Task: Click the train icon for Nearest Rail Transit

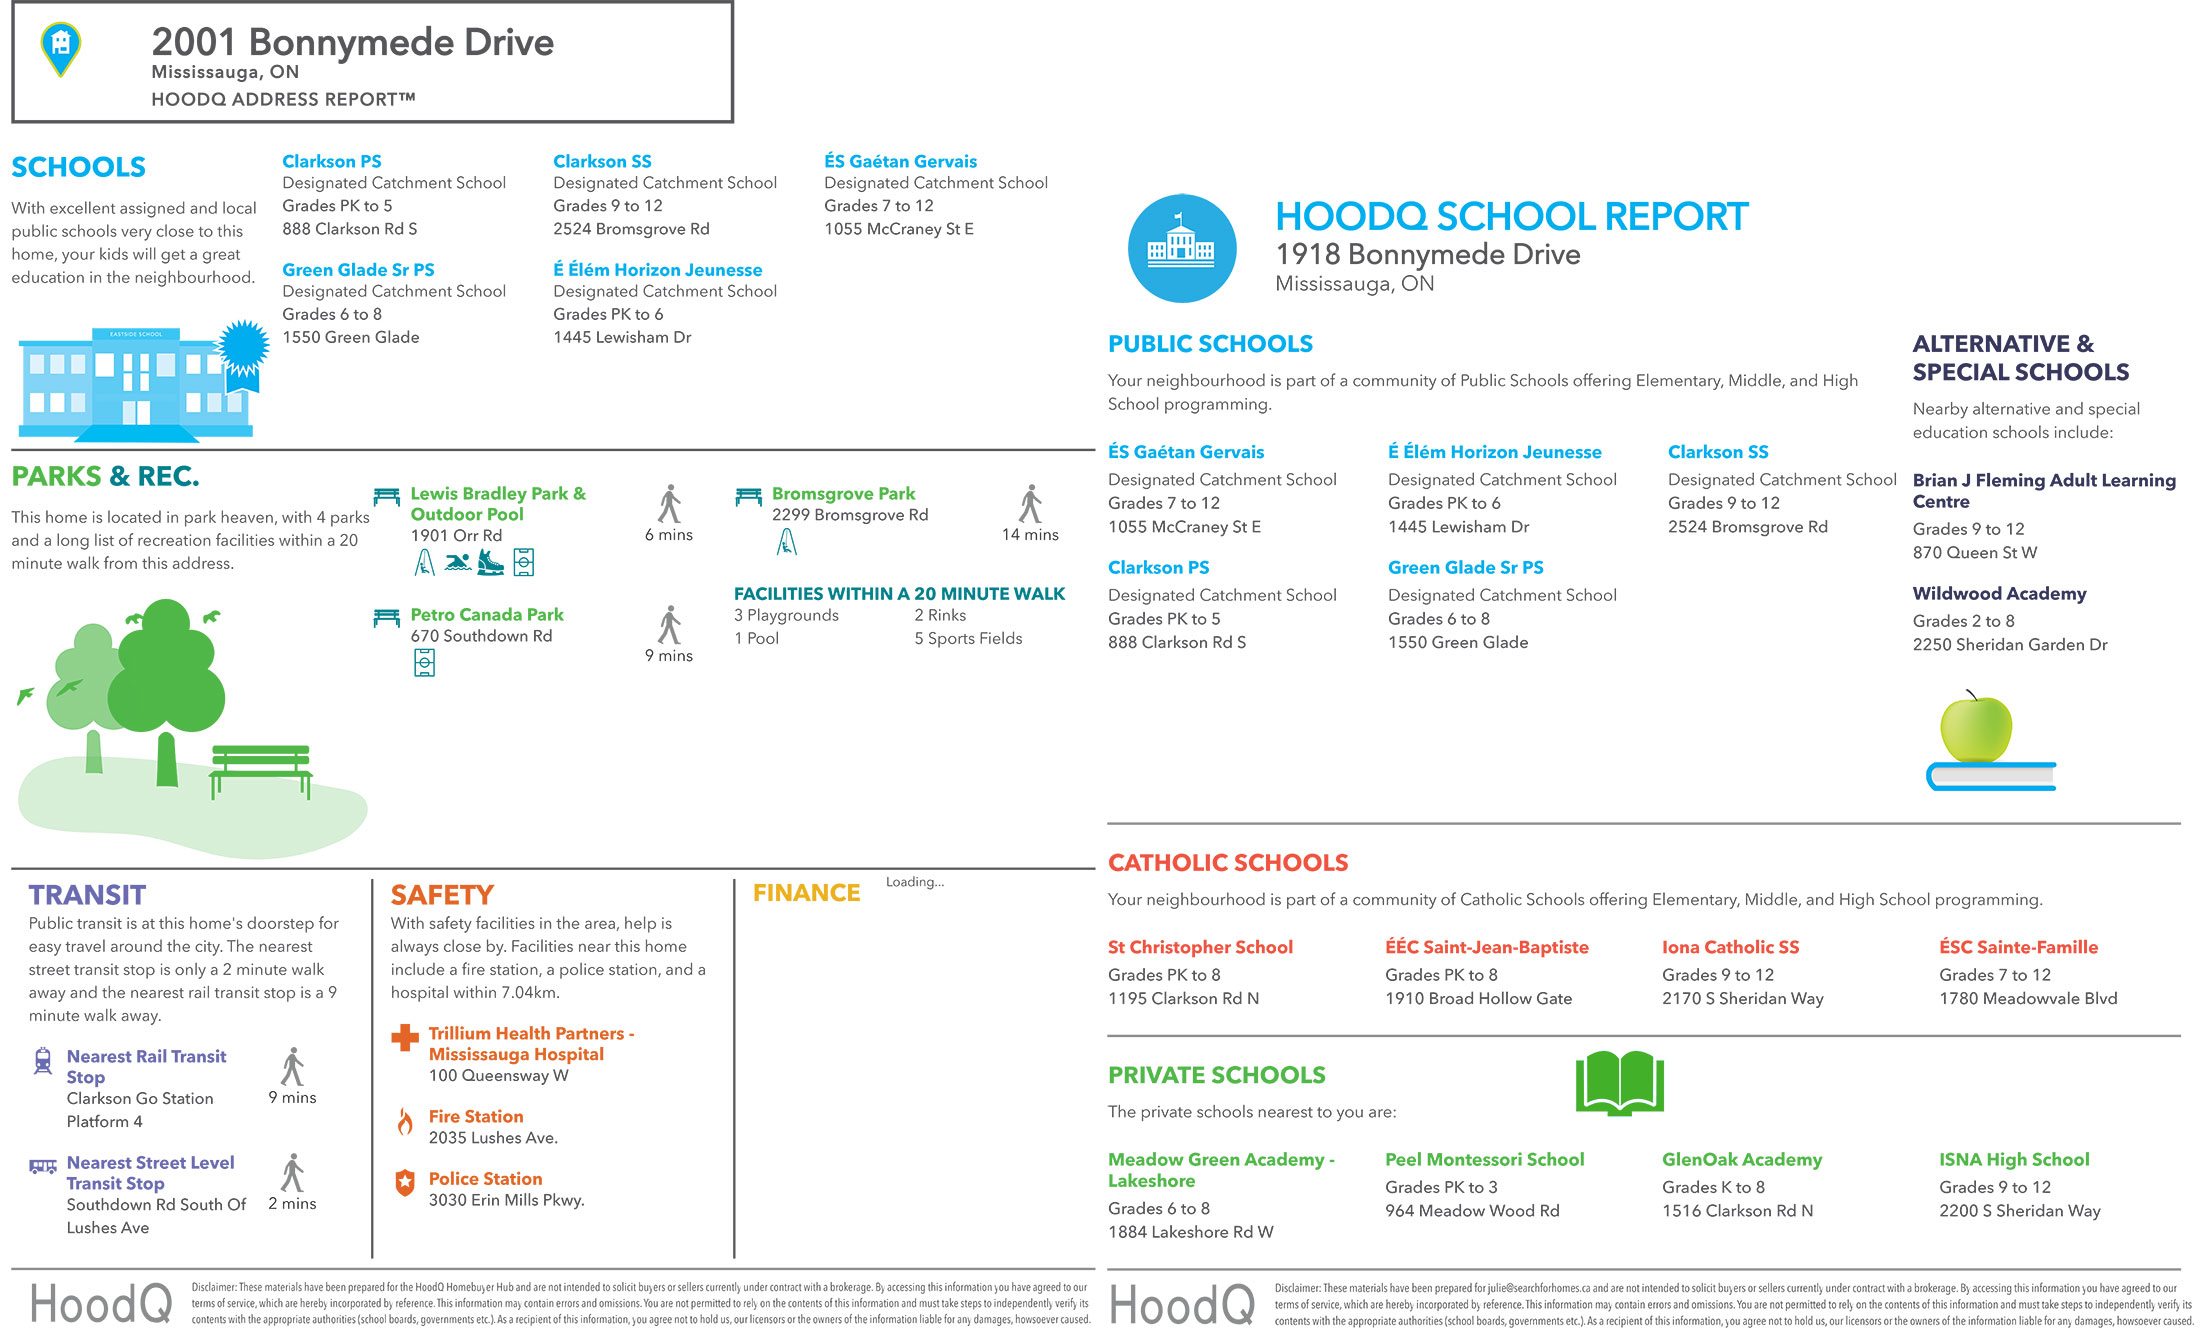Action: tap(43, 1061)
